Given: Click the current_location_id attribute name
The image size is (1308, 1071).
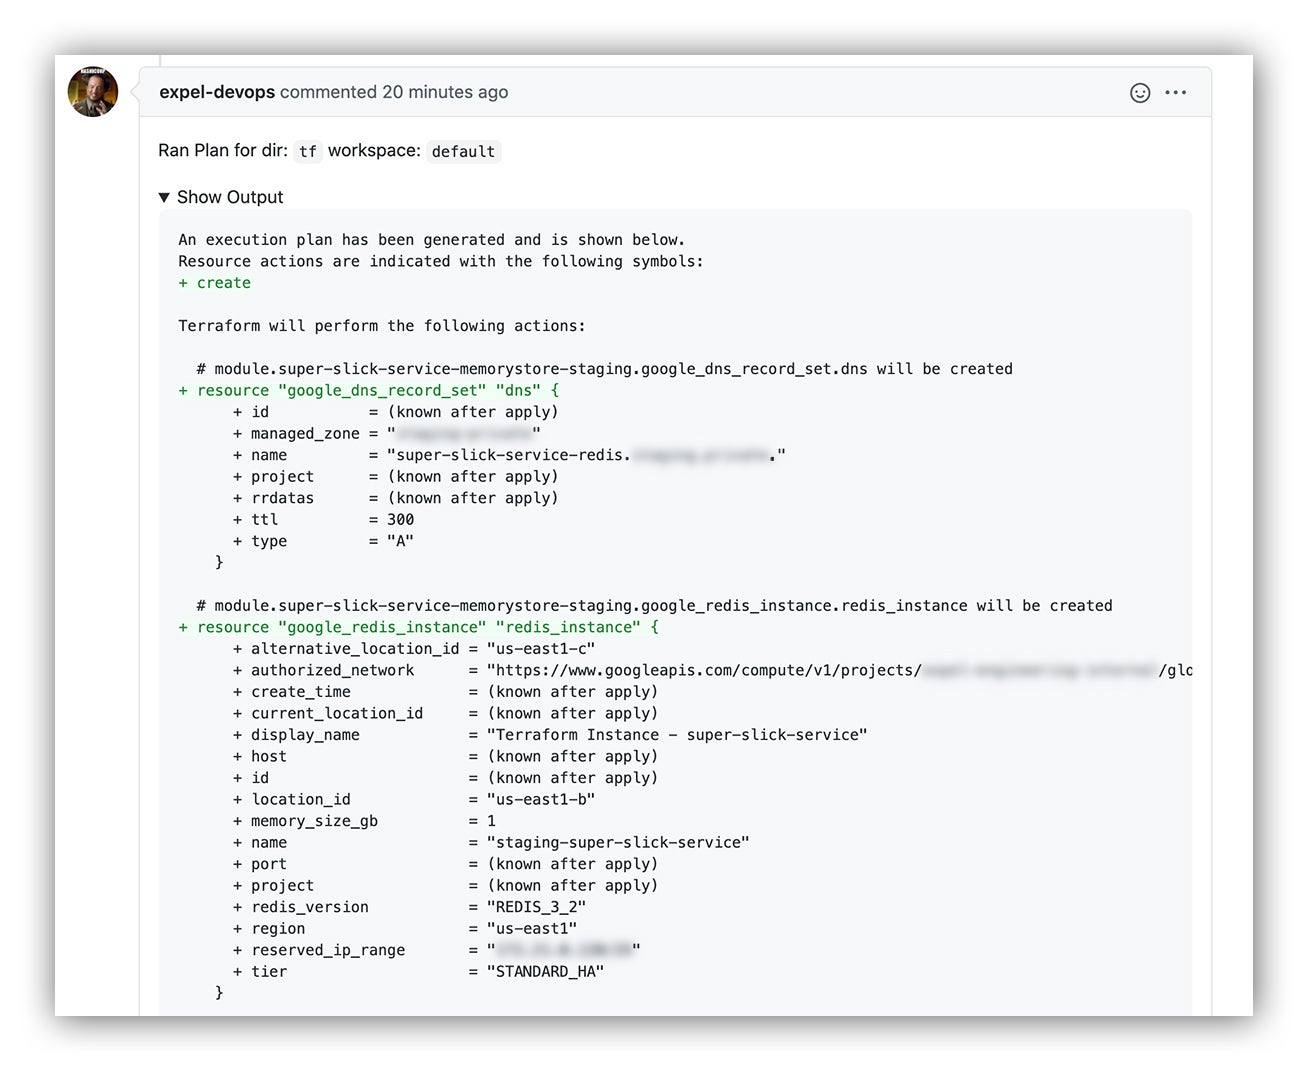Looking at the screenshot, I should pyautogui.click(x=337, y=713).
